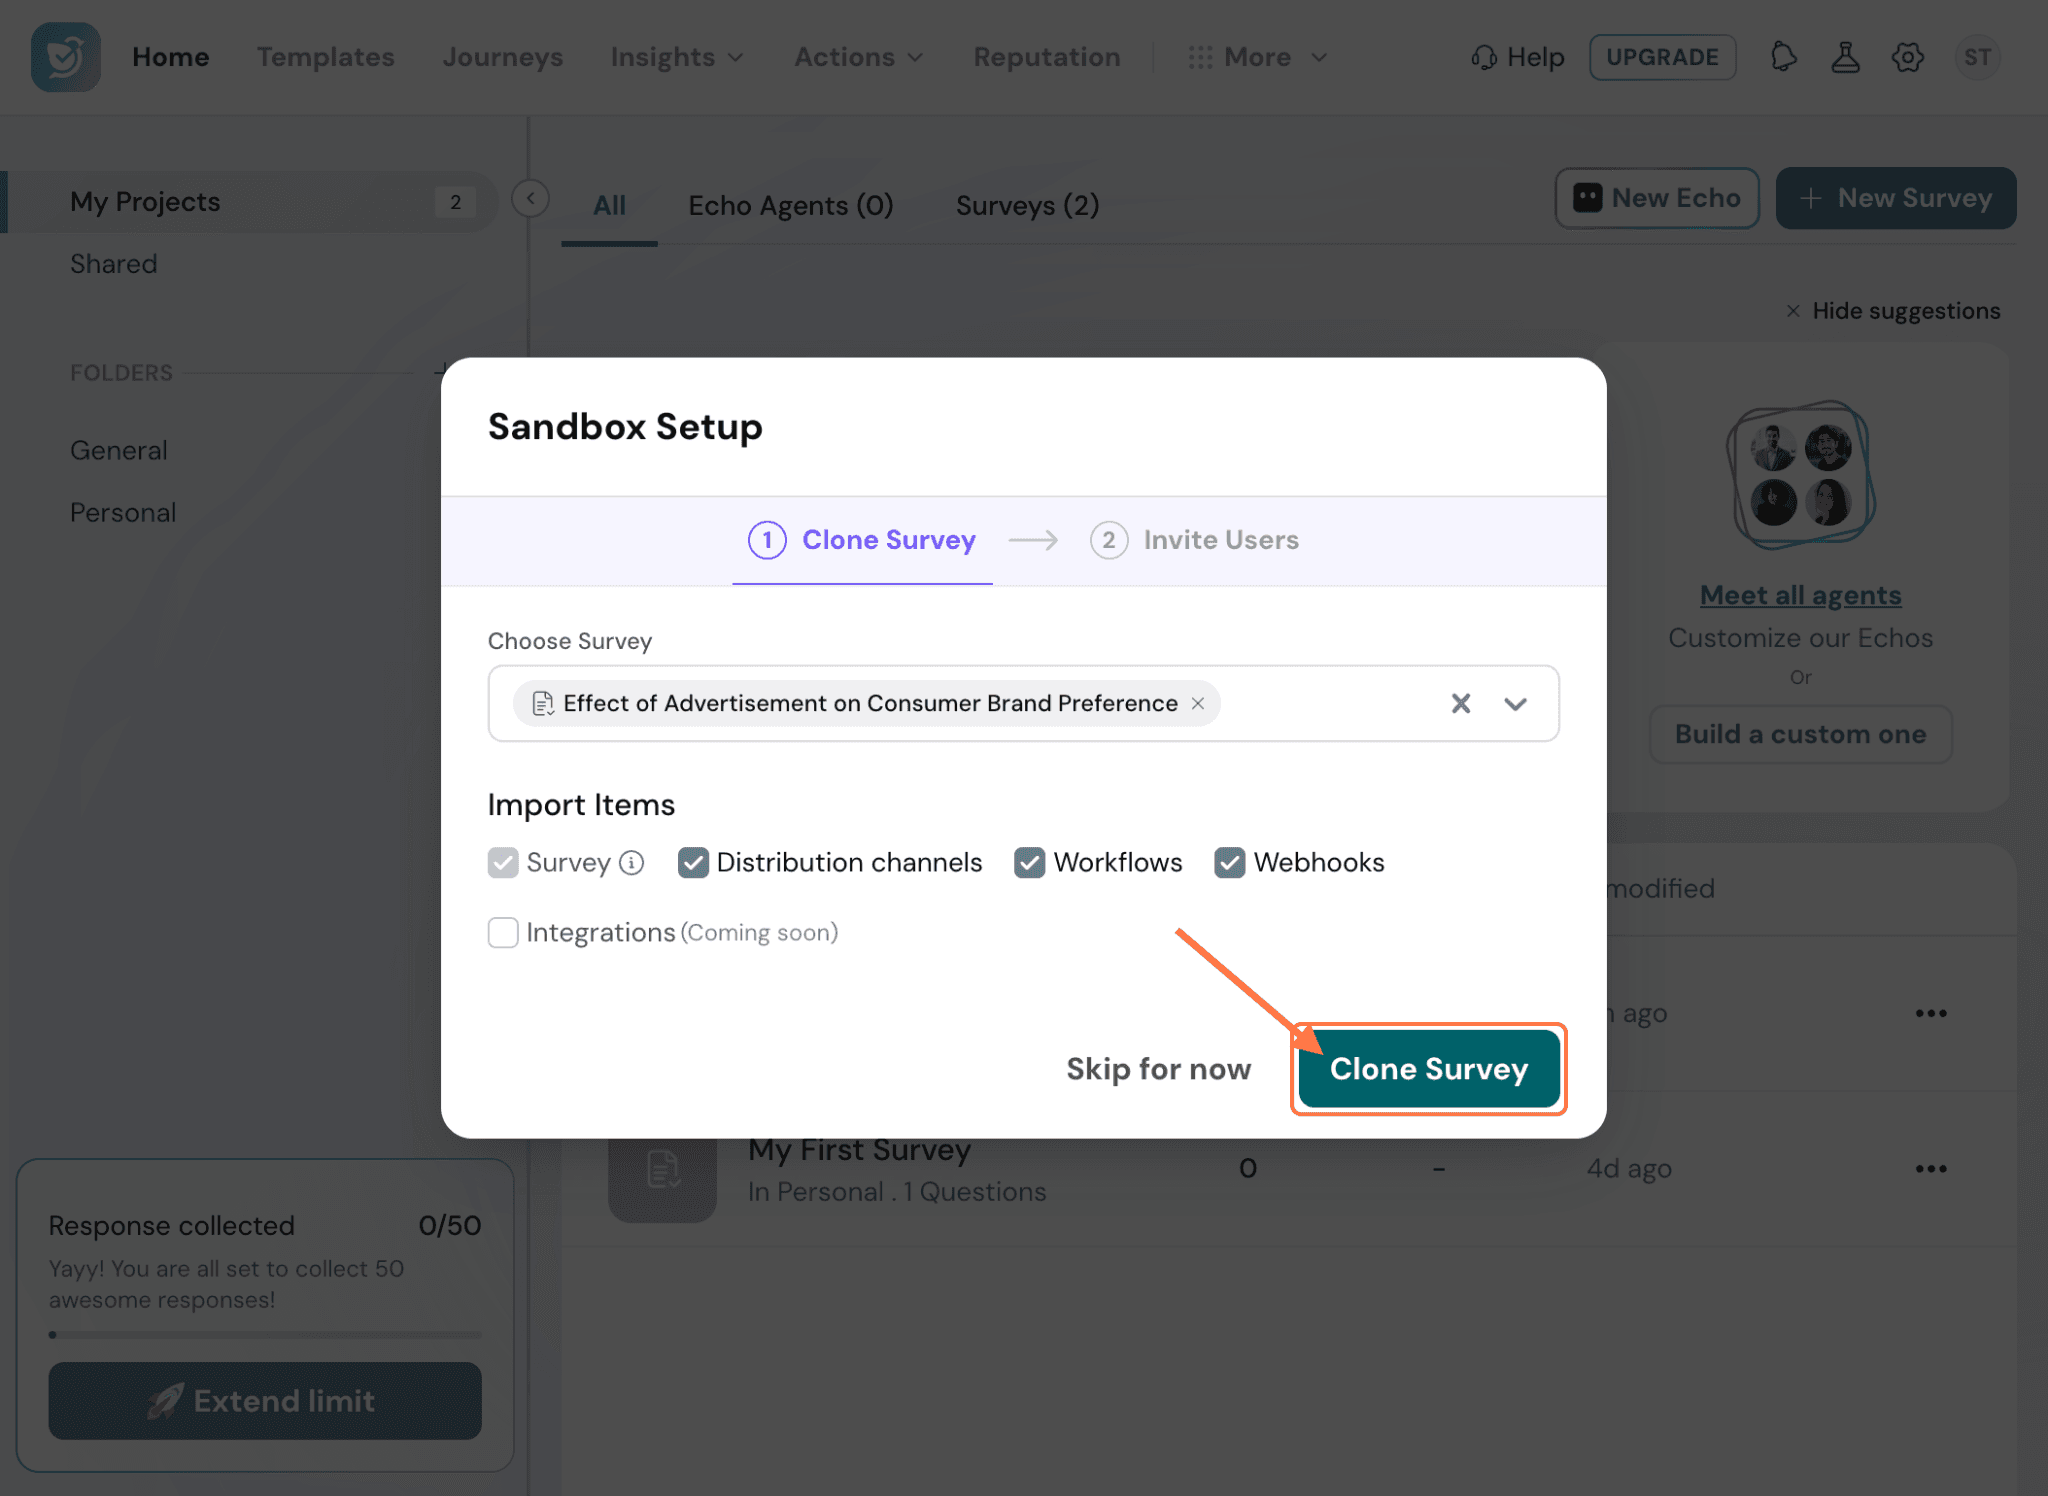Open the Insights dropdown menu

pos(677,57)
